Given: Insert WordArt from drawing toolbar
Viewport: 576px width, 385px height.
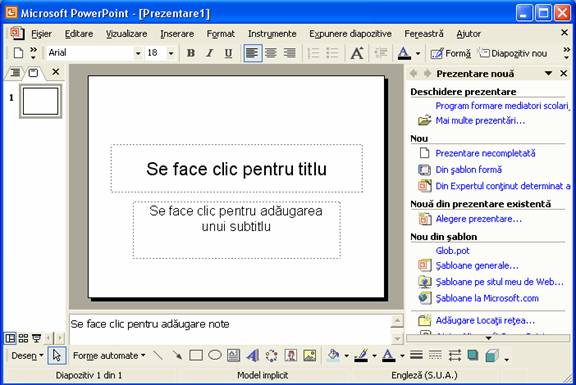Looking at the screenshot, I should pyautogui.click(x=253, y=355).
